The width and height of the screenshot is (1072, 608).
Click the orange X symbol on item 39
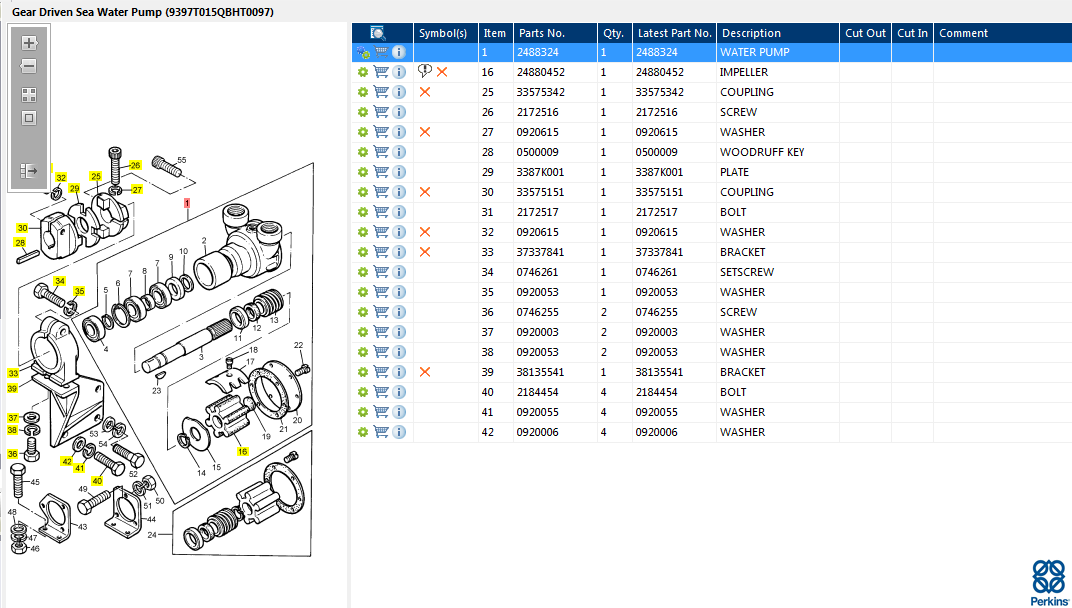(x=425, y=372)
